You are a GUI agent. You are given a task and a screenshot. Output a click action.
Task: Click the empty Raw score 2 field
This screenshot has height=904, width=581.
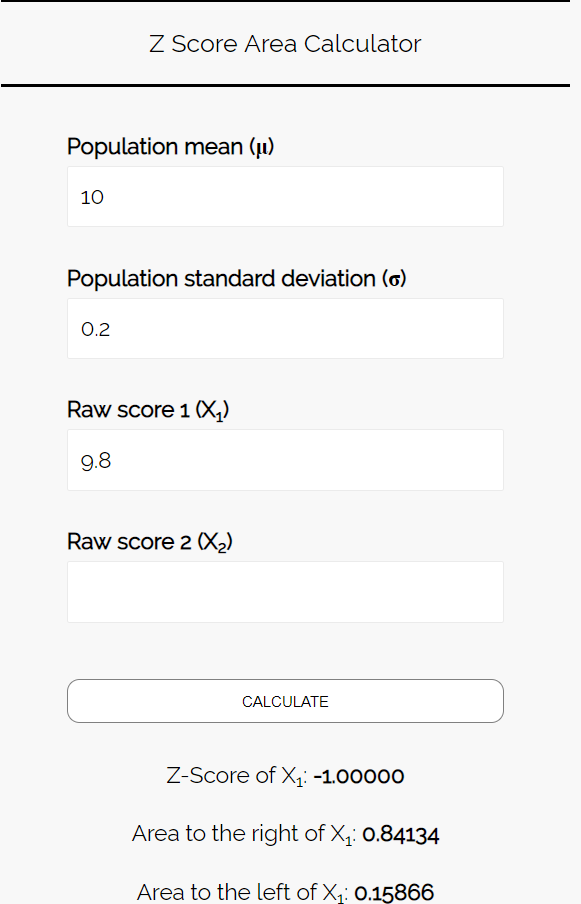[285, 592]
